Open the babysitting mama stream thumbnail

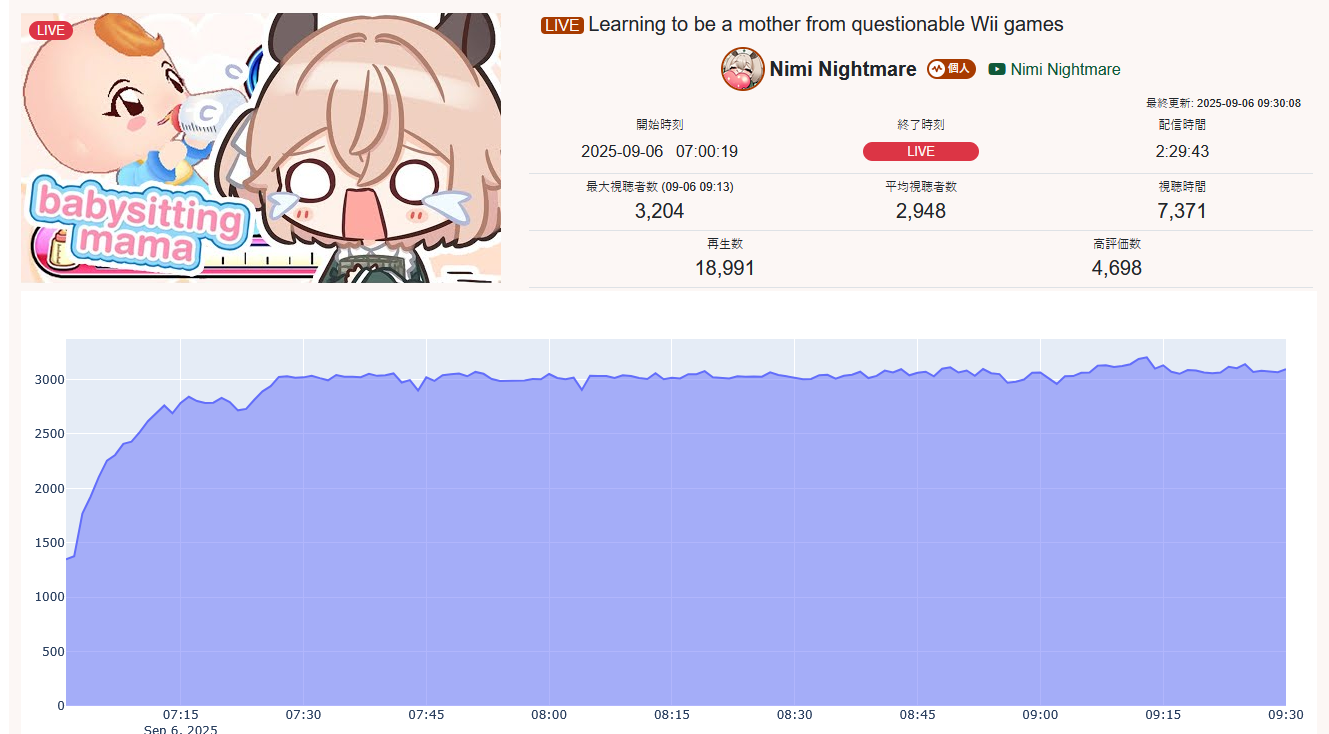[261, 148]
